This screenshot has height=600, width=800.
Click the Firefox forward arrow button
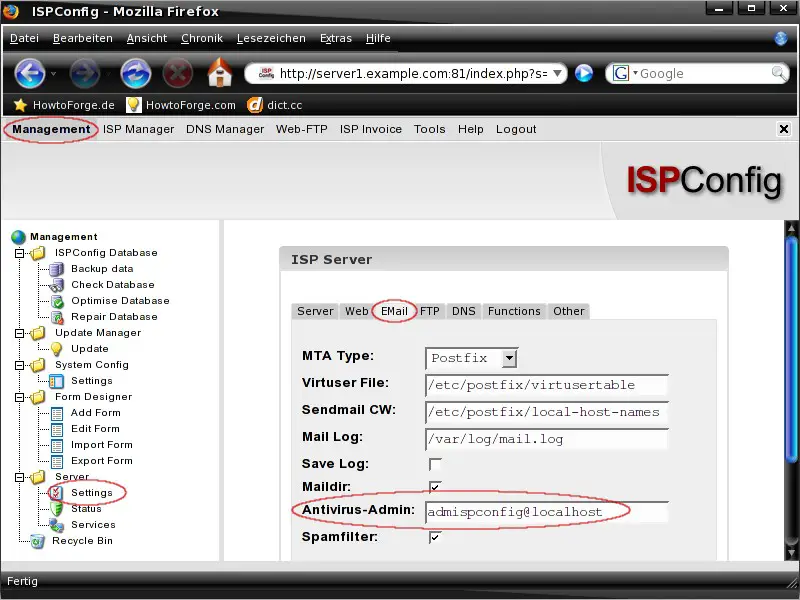pyautogui.click(x=85, y=73)
